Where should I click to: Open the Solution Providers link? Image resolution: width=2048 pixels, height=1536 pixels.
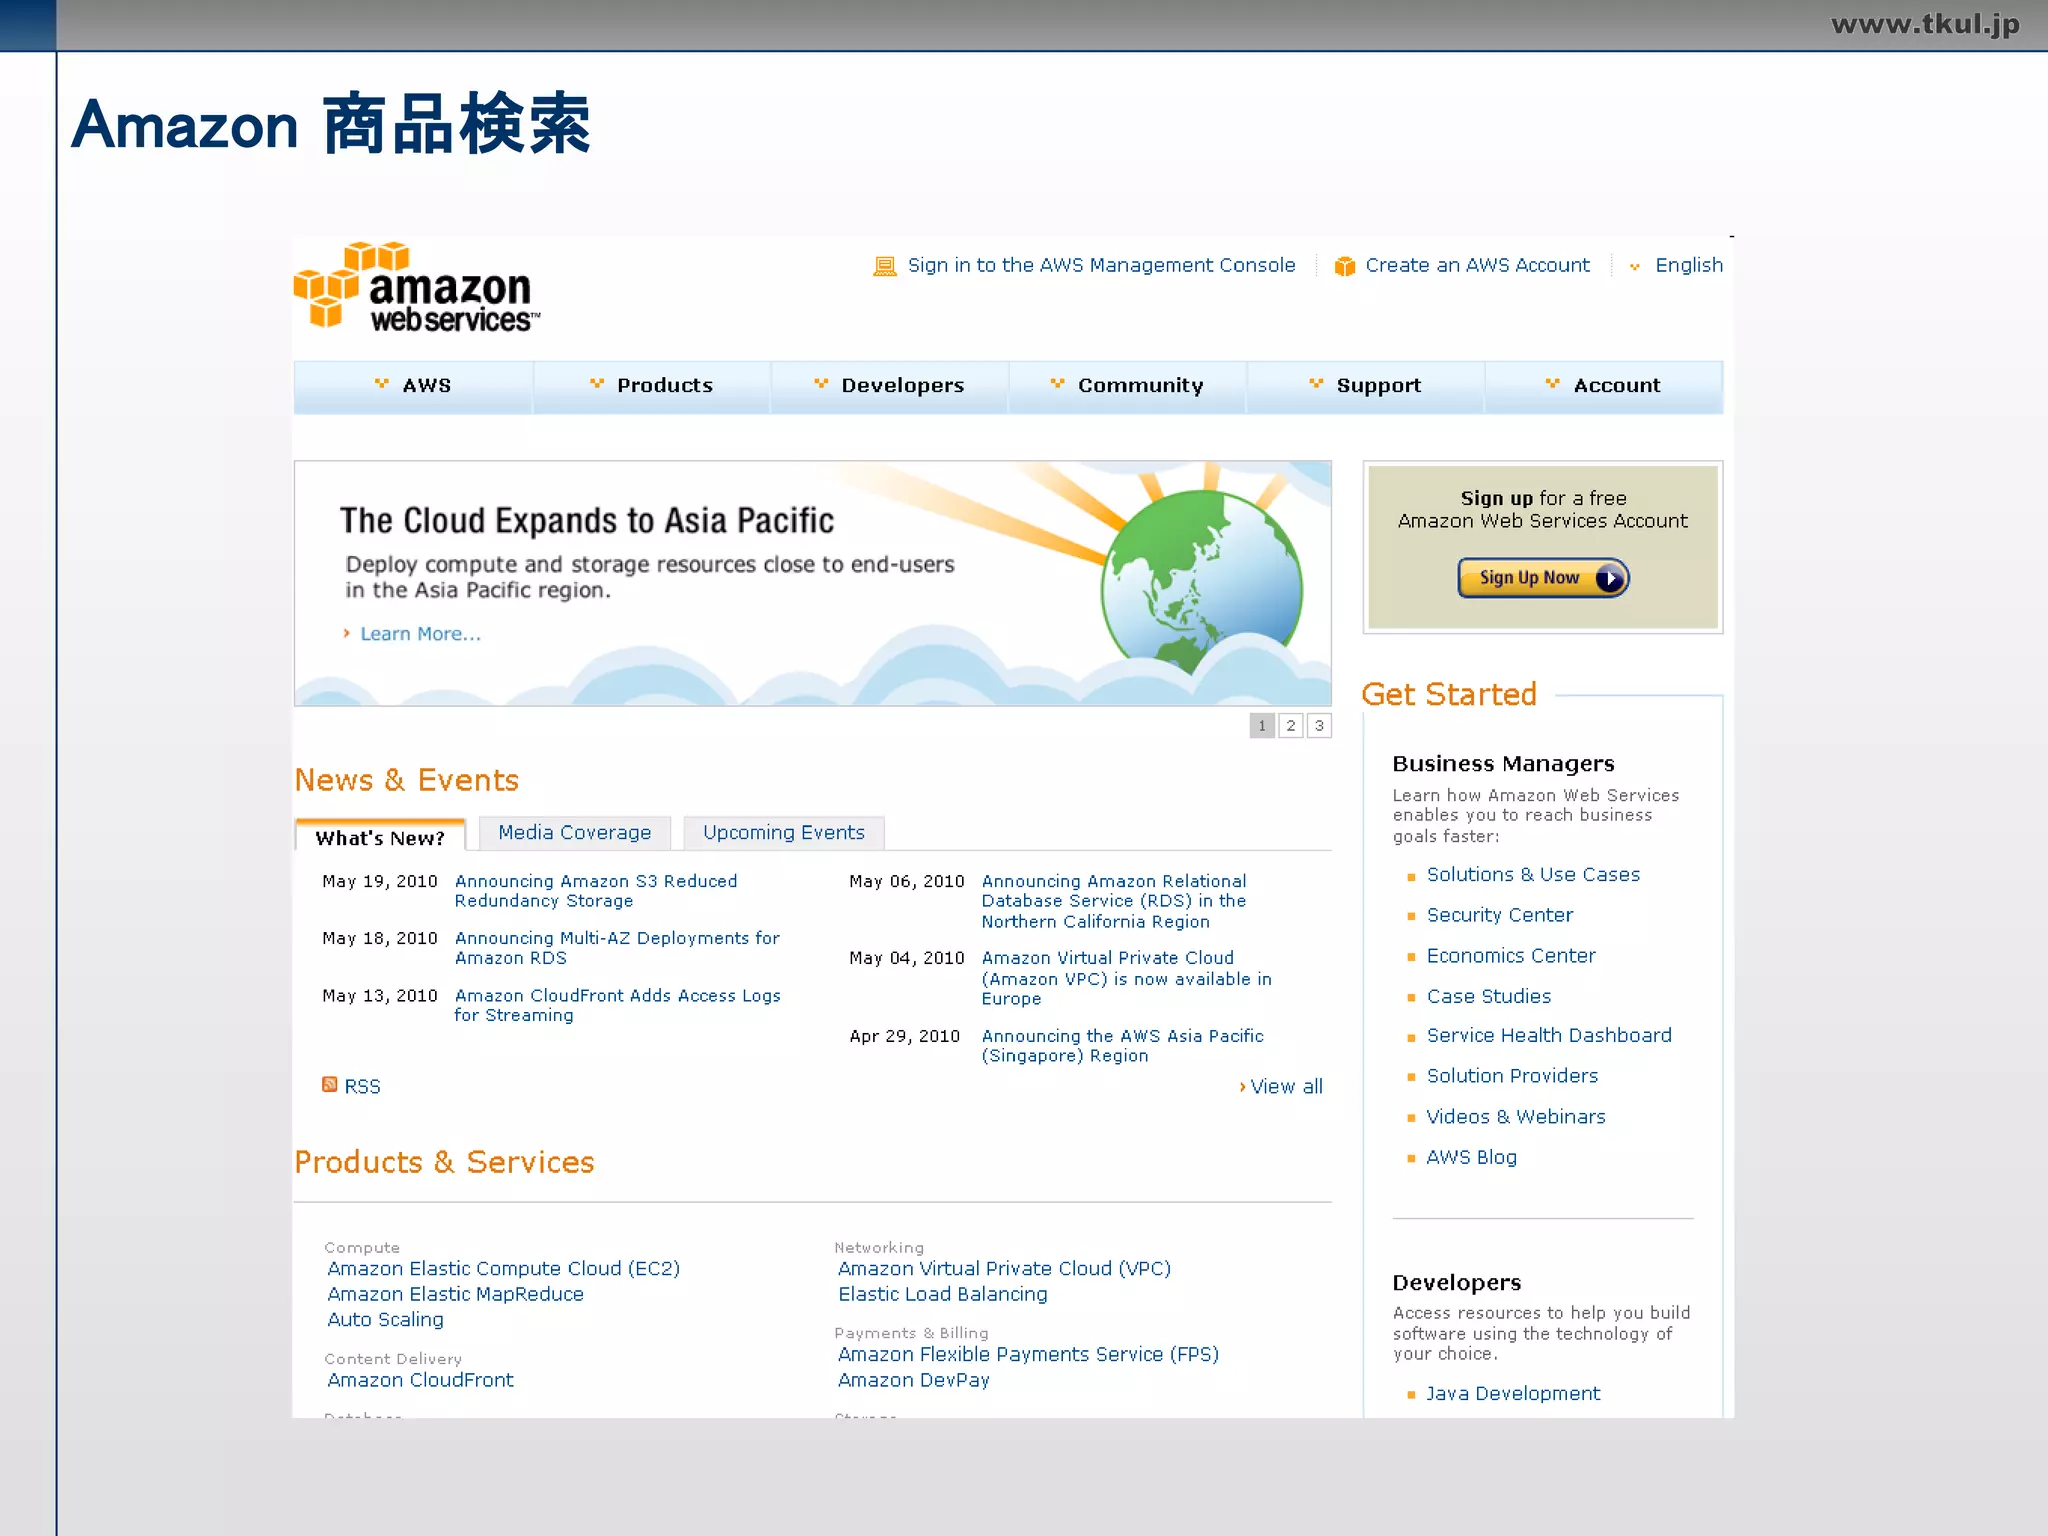(x=1512, y=1076)
